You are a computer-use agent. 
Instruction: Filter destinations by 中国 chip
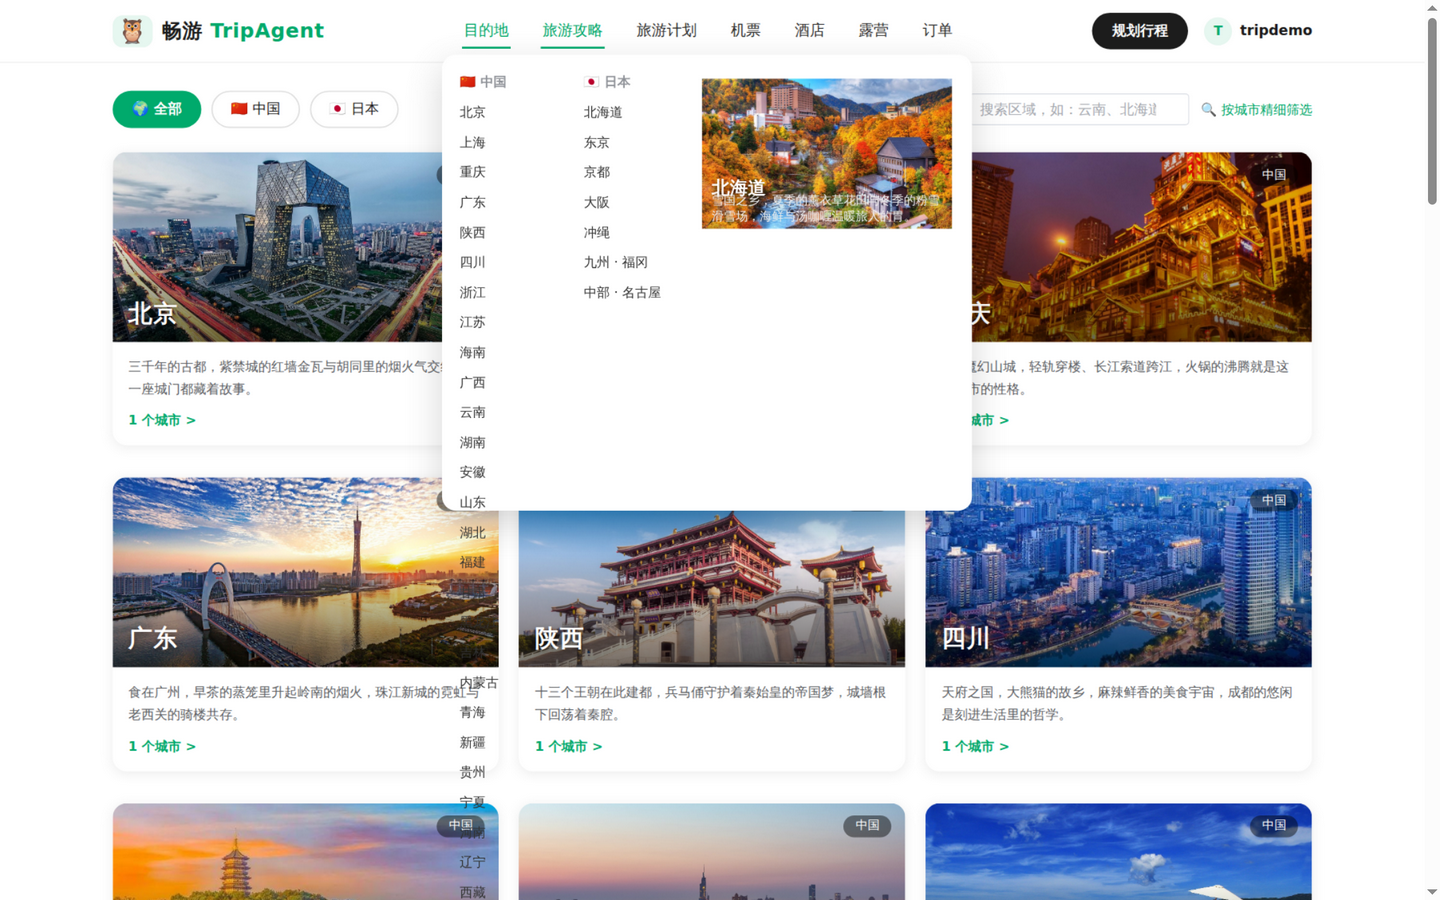[x=255, y=109]
